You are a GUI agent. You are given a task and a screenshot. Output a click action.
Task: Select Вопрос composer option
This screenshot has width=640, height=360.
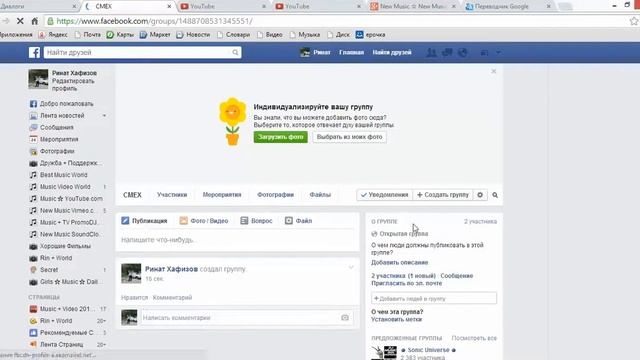(256, 221)
